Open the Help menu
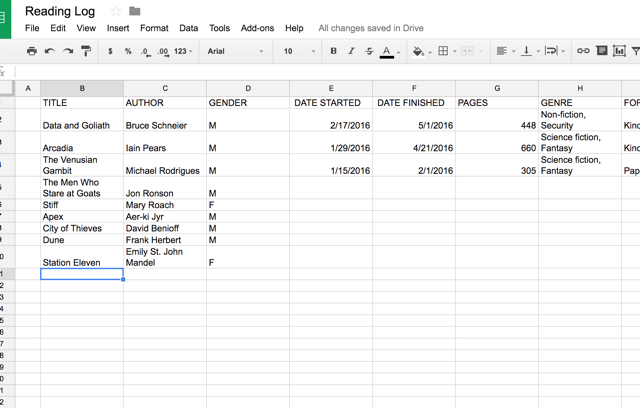 pos(294,28)
